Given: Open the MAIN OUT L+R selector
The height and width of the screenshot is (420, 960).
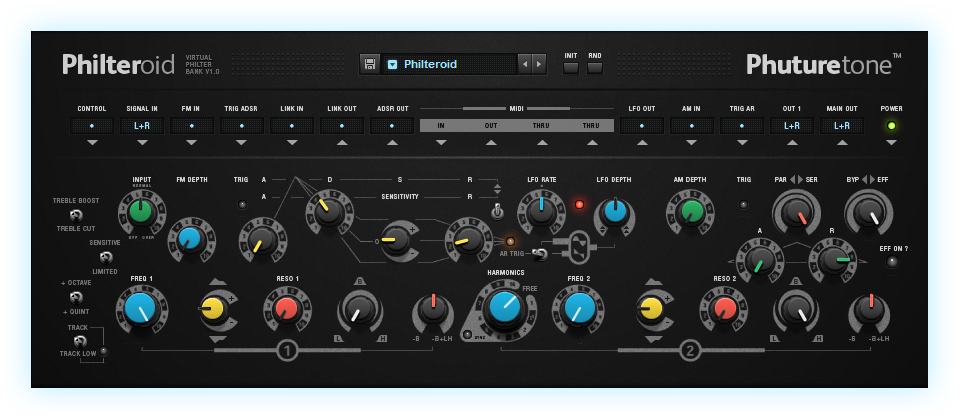Looking at the screenshot, I should pos(842,126).
